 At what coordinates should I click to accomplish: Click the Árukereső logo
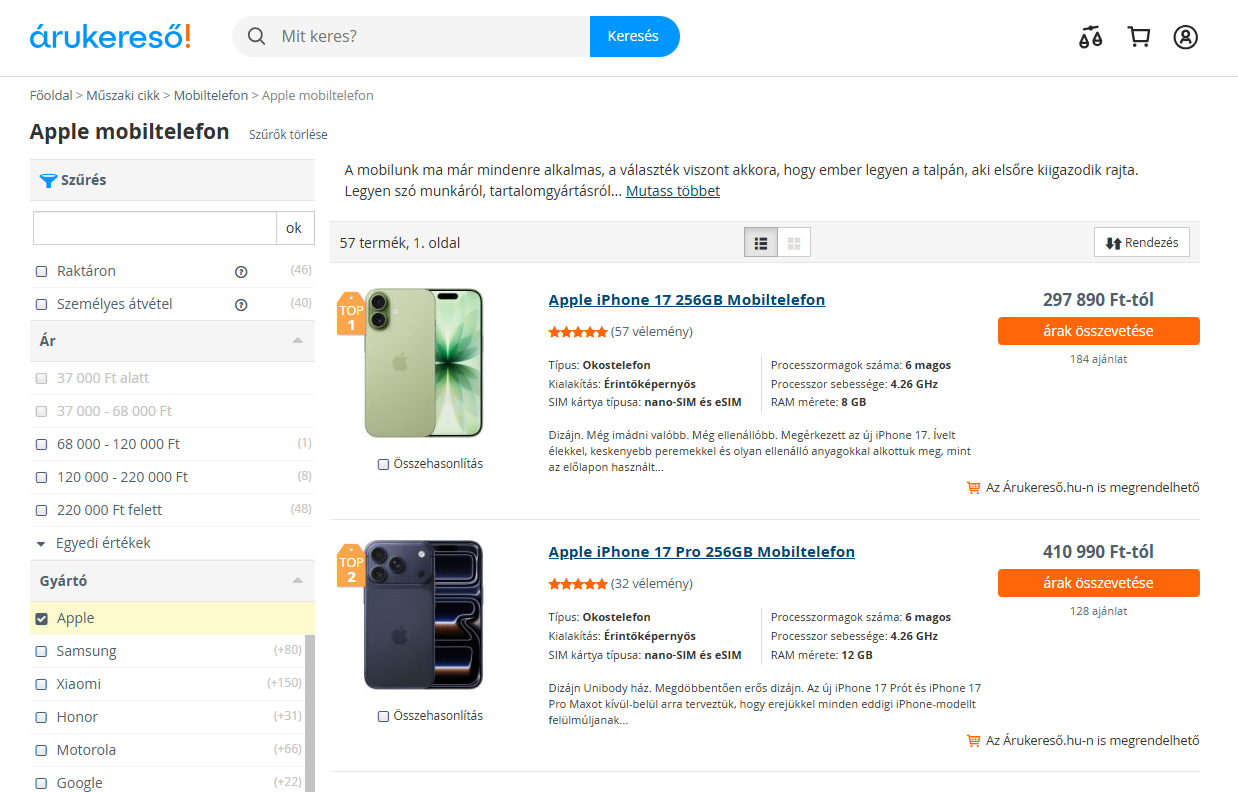click(110, 37)
